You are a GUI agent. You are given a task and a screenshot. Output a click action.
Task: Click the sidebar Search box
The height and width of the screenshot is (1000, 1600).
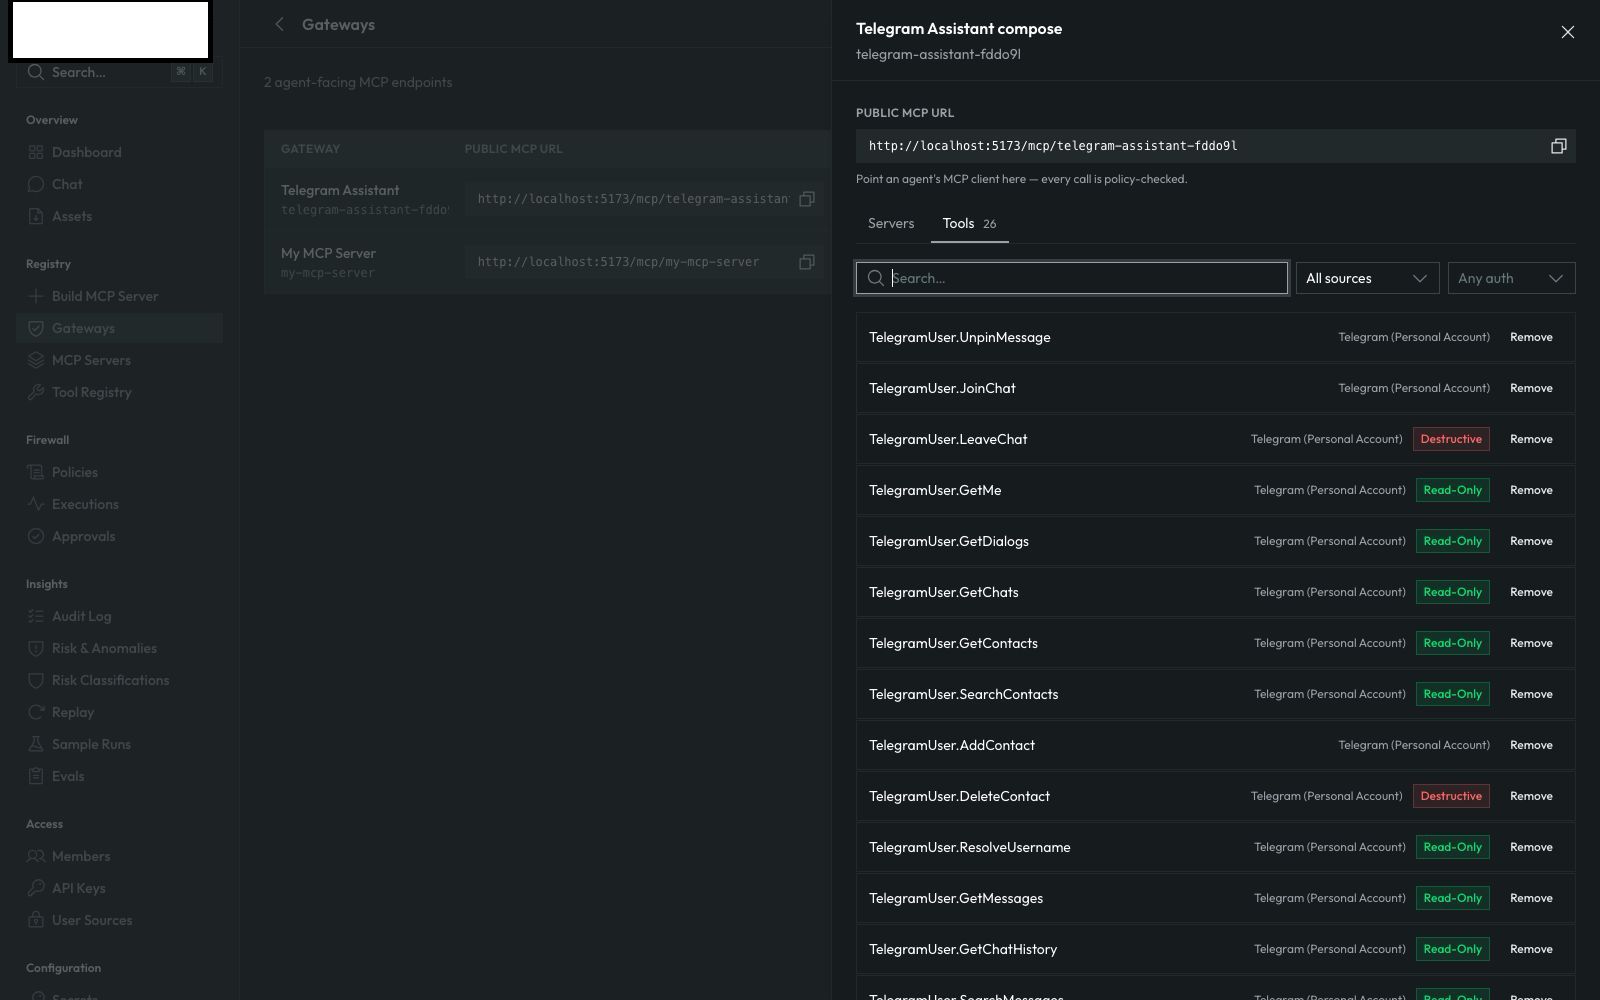pyautogui.click(x=119, y=72)
